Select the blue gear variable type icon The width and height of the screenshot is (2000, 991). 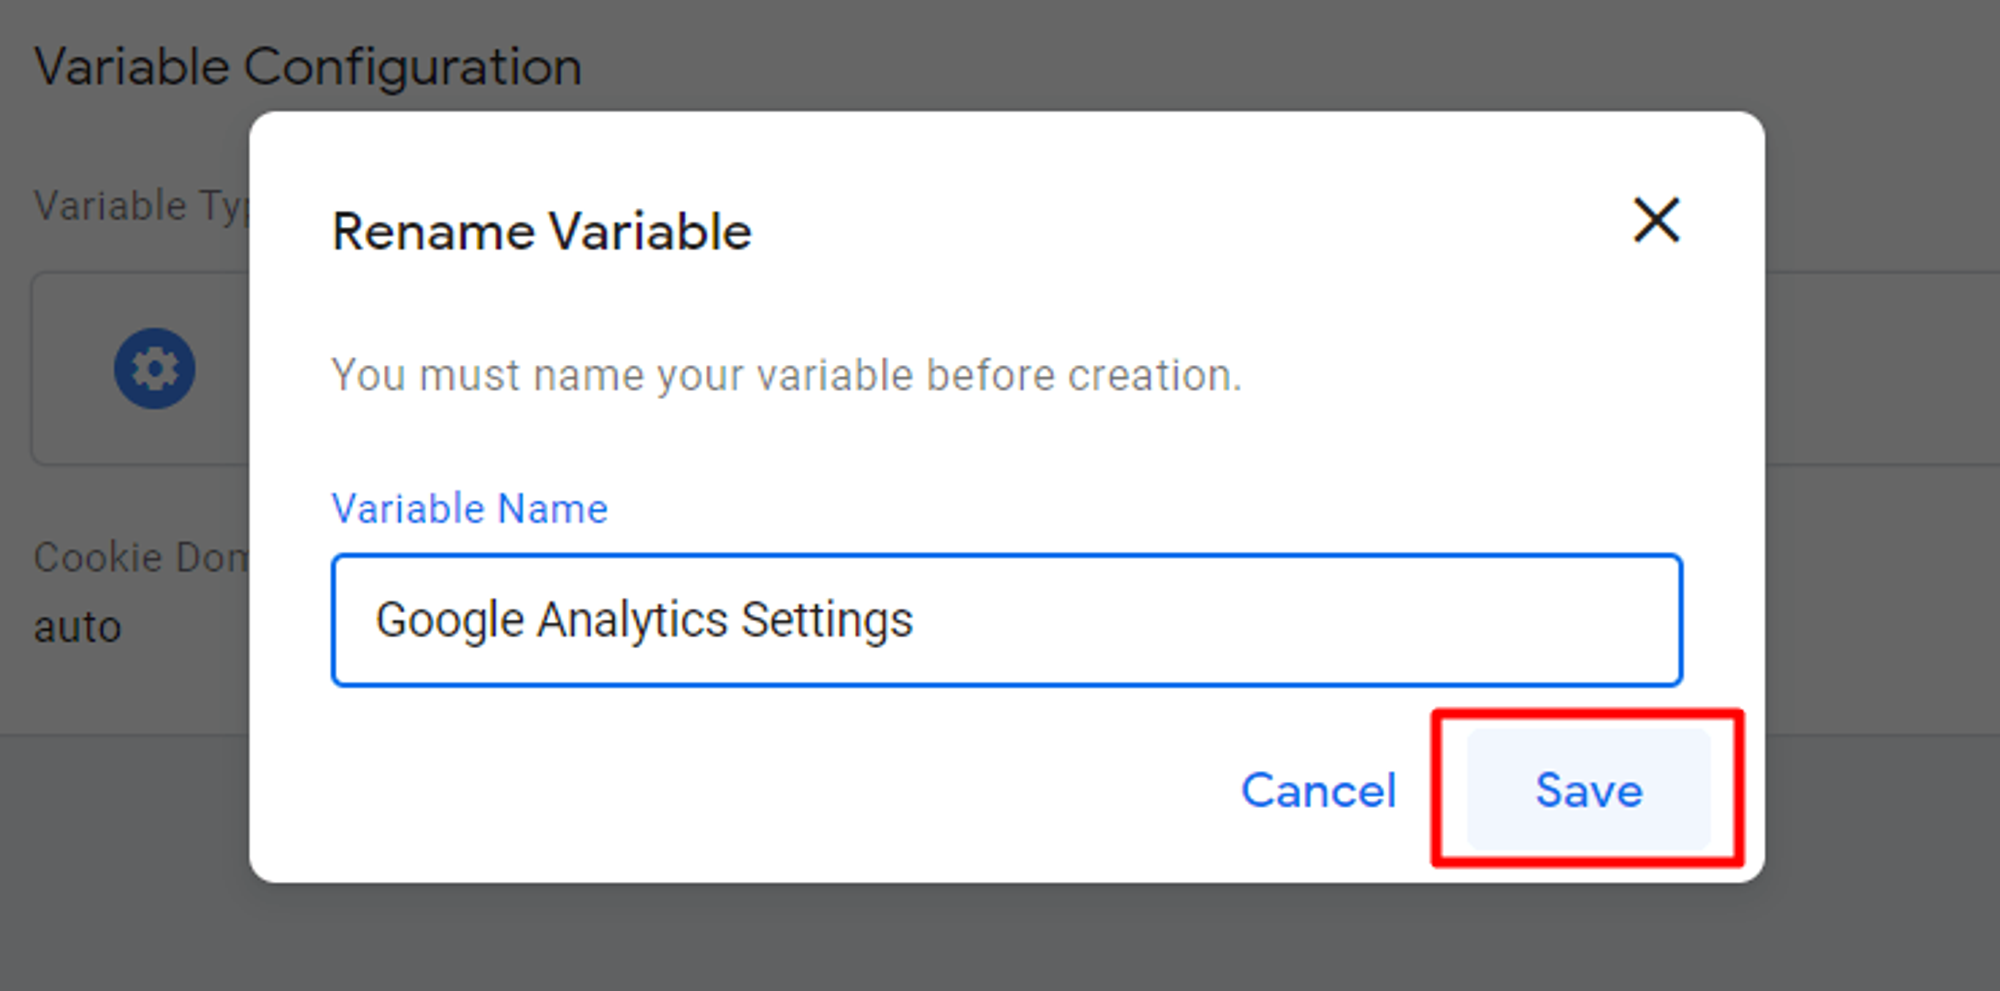click(154, 368)
